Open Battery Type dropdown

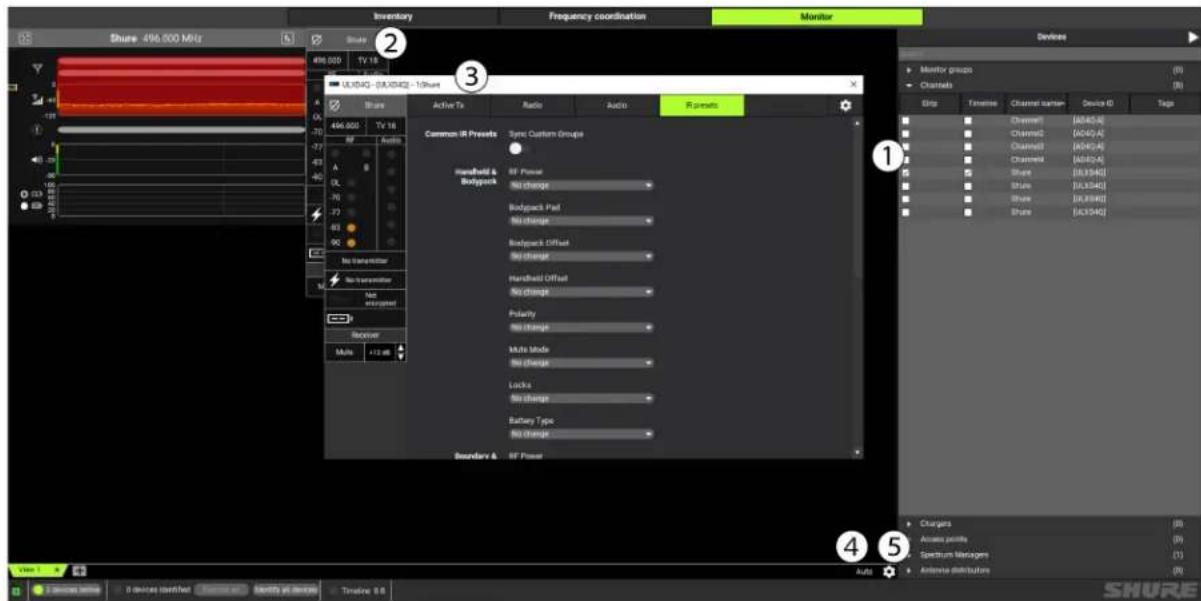(x=581, y=434)
